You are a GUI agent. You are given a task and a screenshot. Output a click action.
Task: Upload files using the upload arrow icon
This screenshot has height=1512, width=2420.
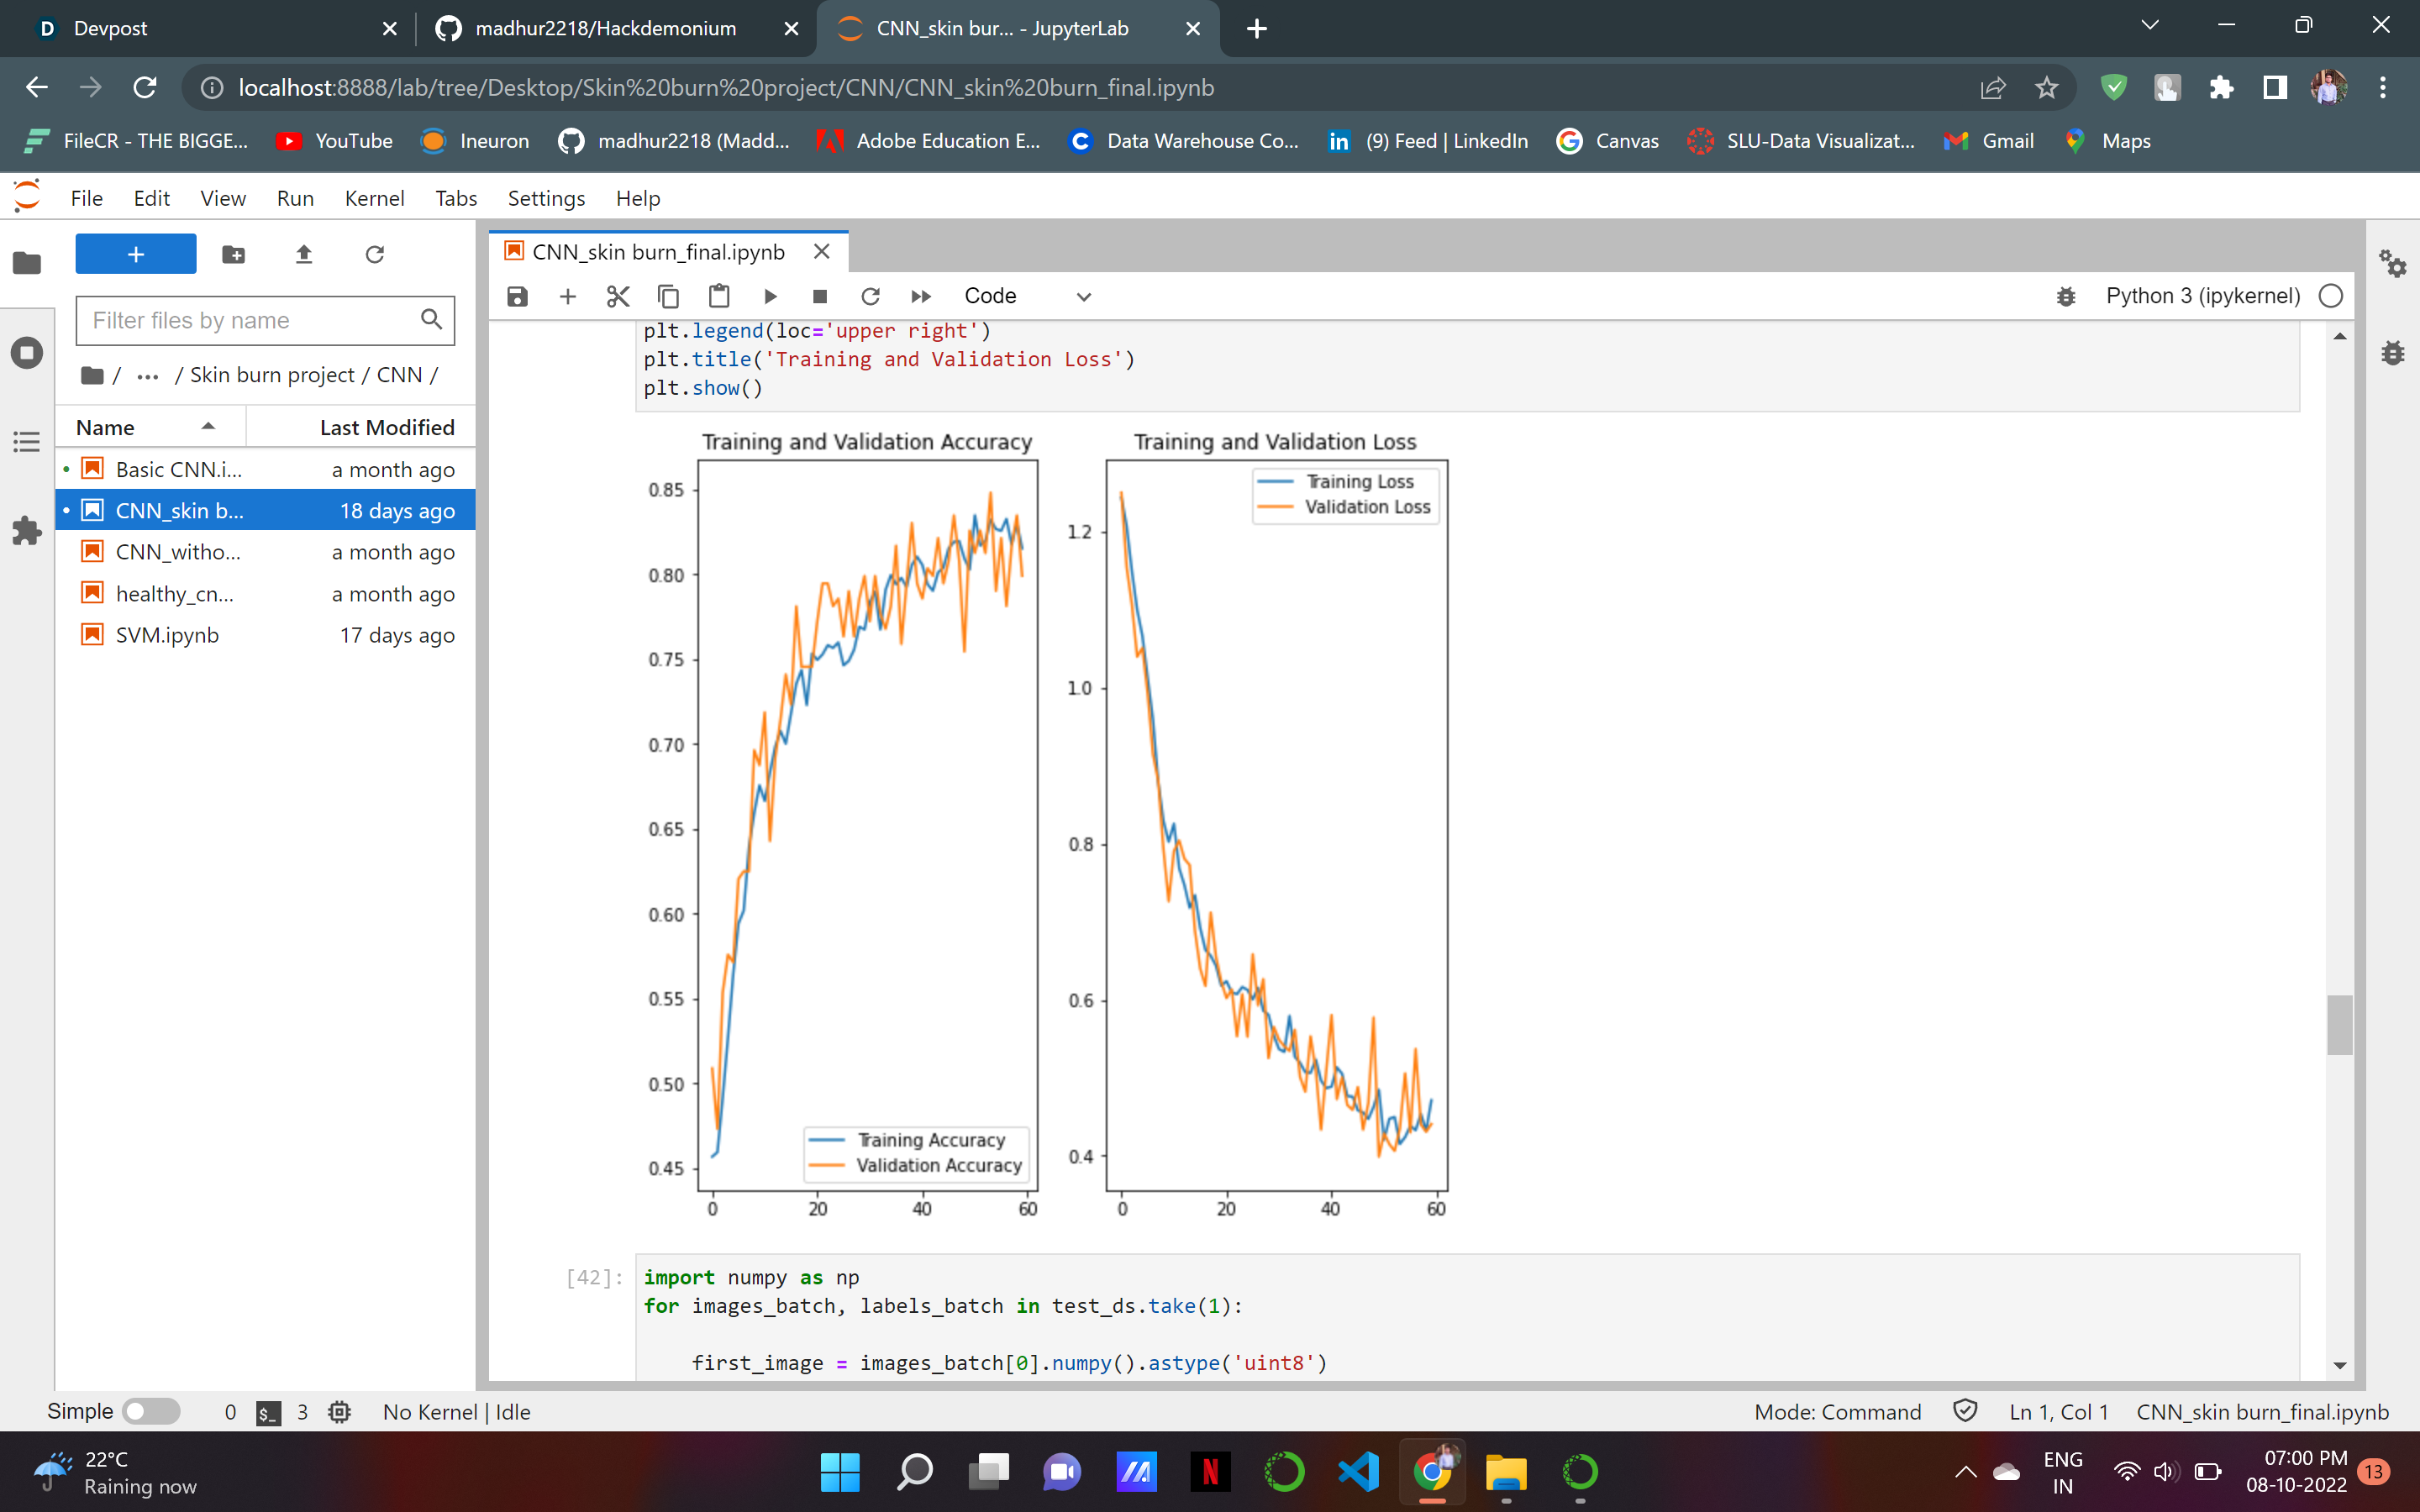pos(304,254)
